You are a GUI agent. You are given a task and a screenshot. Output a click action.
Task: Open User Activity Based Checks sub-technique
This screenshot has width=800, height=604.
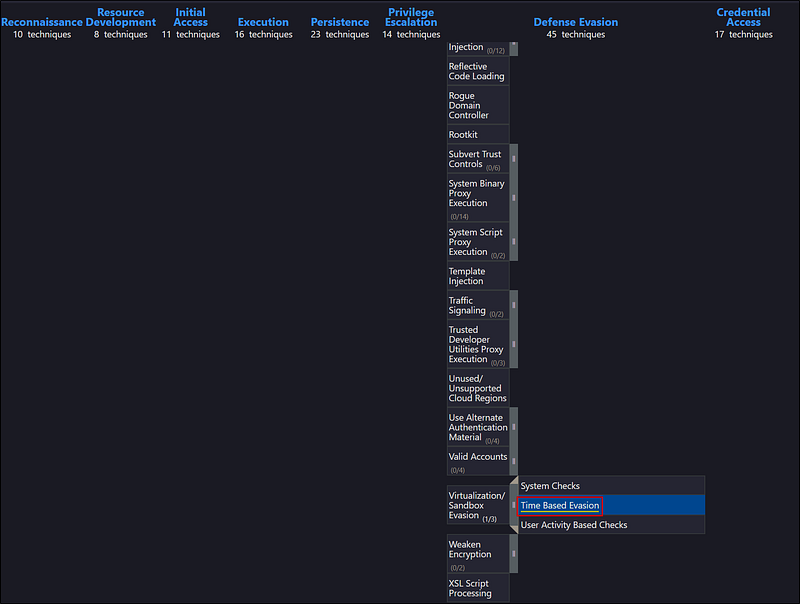click(x=574, y=525)
